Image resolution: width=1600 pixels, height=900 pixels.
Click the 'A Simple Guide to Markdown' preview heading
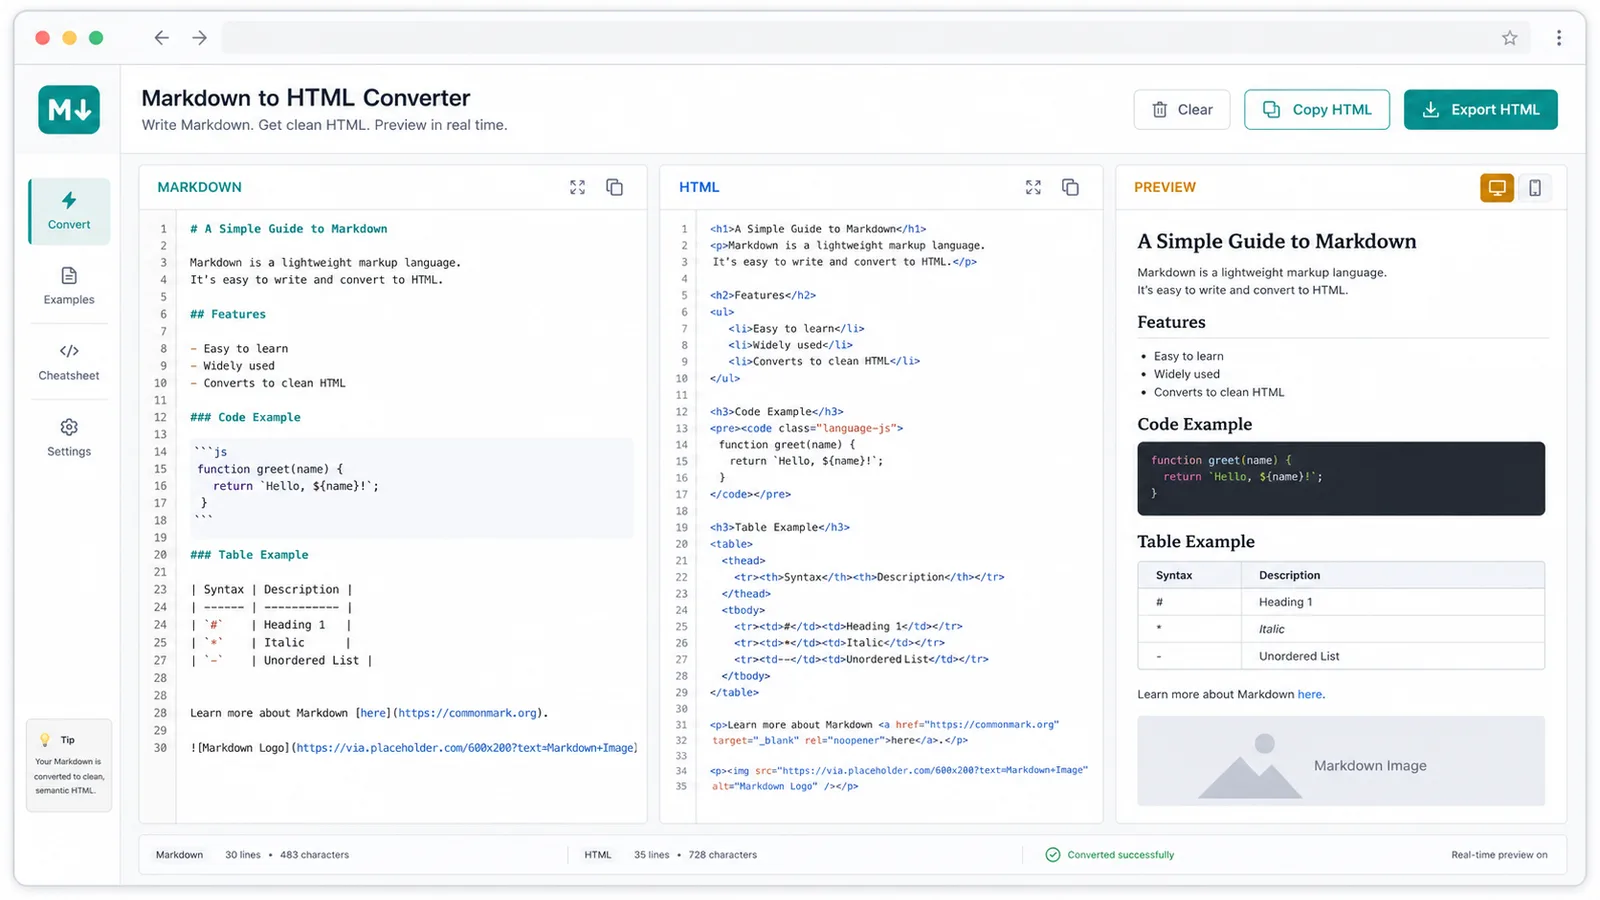coord(1277,241)
